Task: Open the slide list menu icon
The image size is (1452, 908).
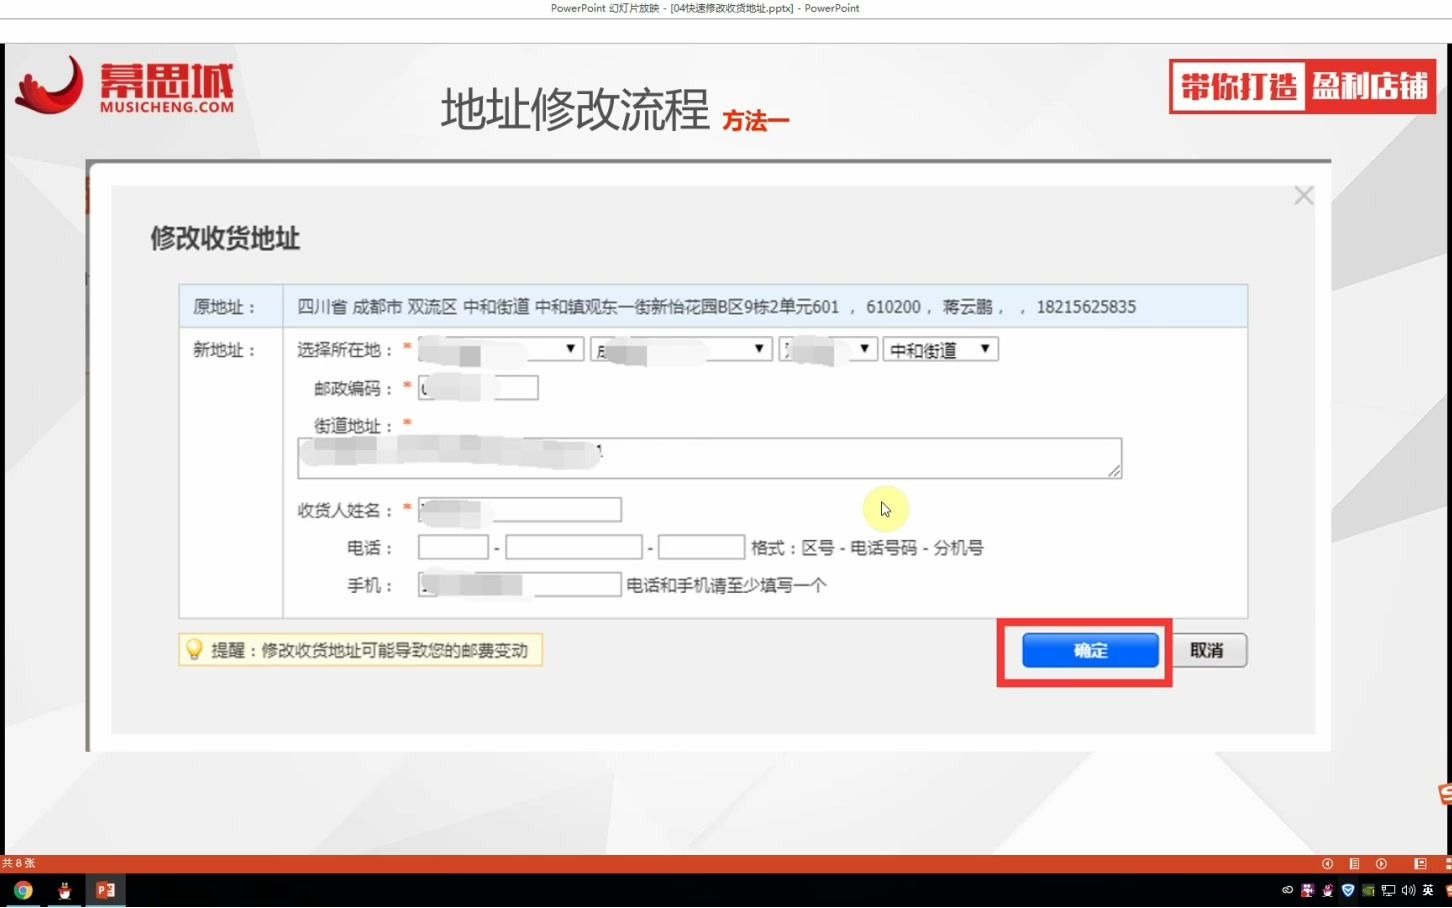Action: (x=1354, y=864)
